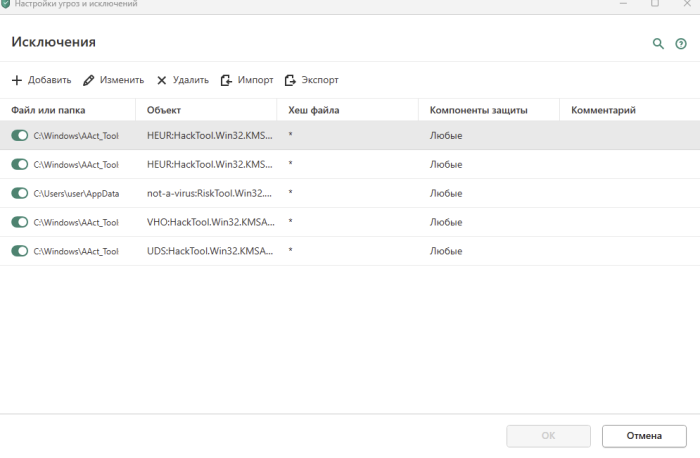
Task: Click the asterisk hash in the not-a-virus:RiskTool row
Action: point(290,192)
